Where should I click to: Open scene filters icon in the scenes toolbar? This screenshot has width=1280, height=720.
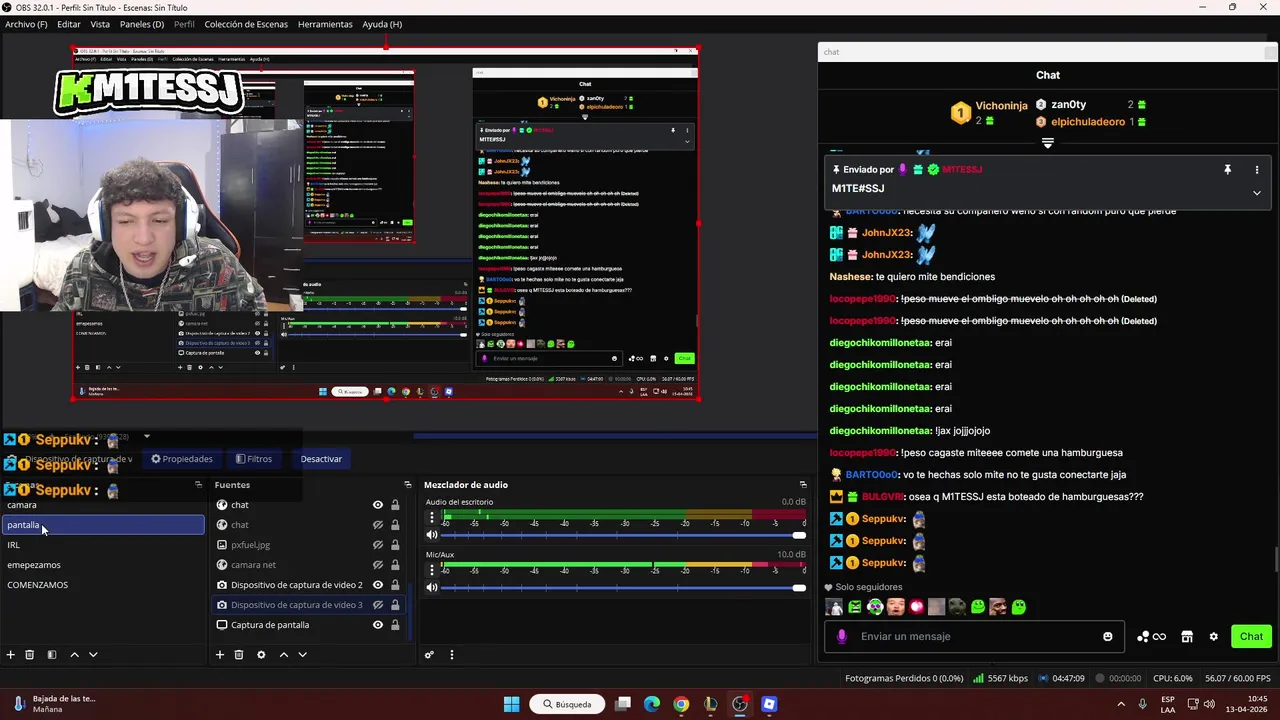[x=51, y=655]
